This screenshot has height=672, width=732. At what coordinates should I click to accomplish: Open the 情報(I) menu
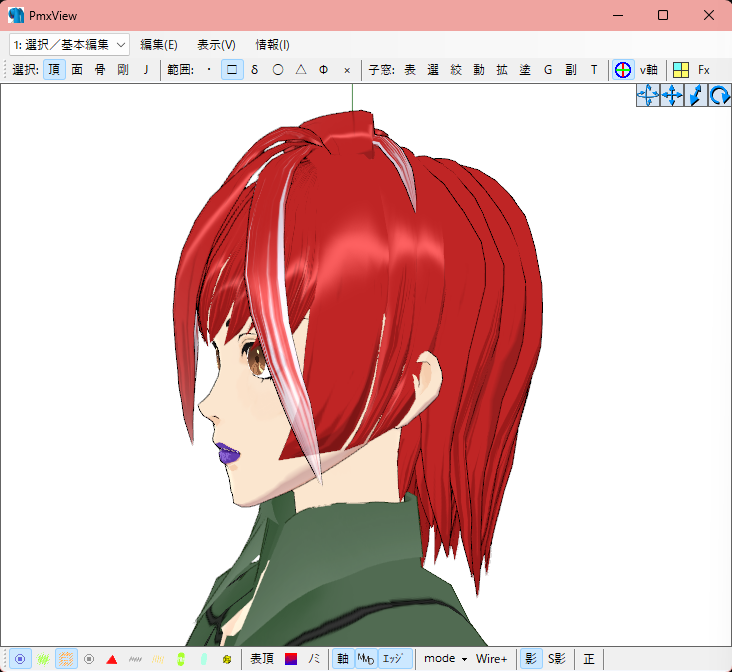pyautogui.click(x=272, y=44)
